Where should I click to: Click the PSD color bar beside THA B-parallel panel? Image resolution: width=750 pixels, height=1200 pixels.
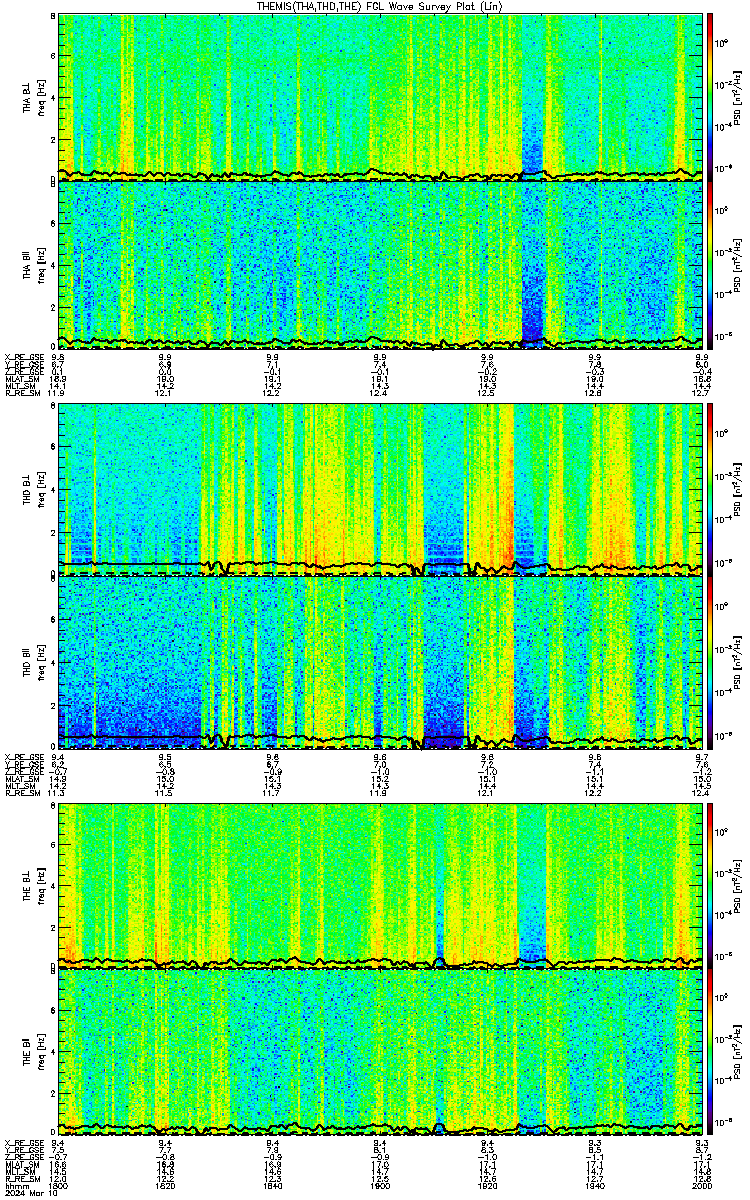point(710,264)
